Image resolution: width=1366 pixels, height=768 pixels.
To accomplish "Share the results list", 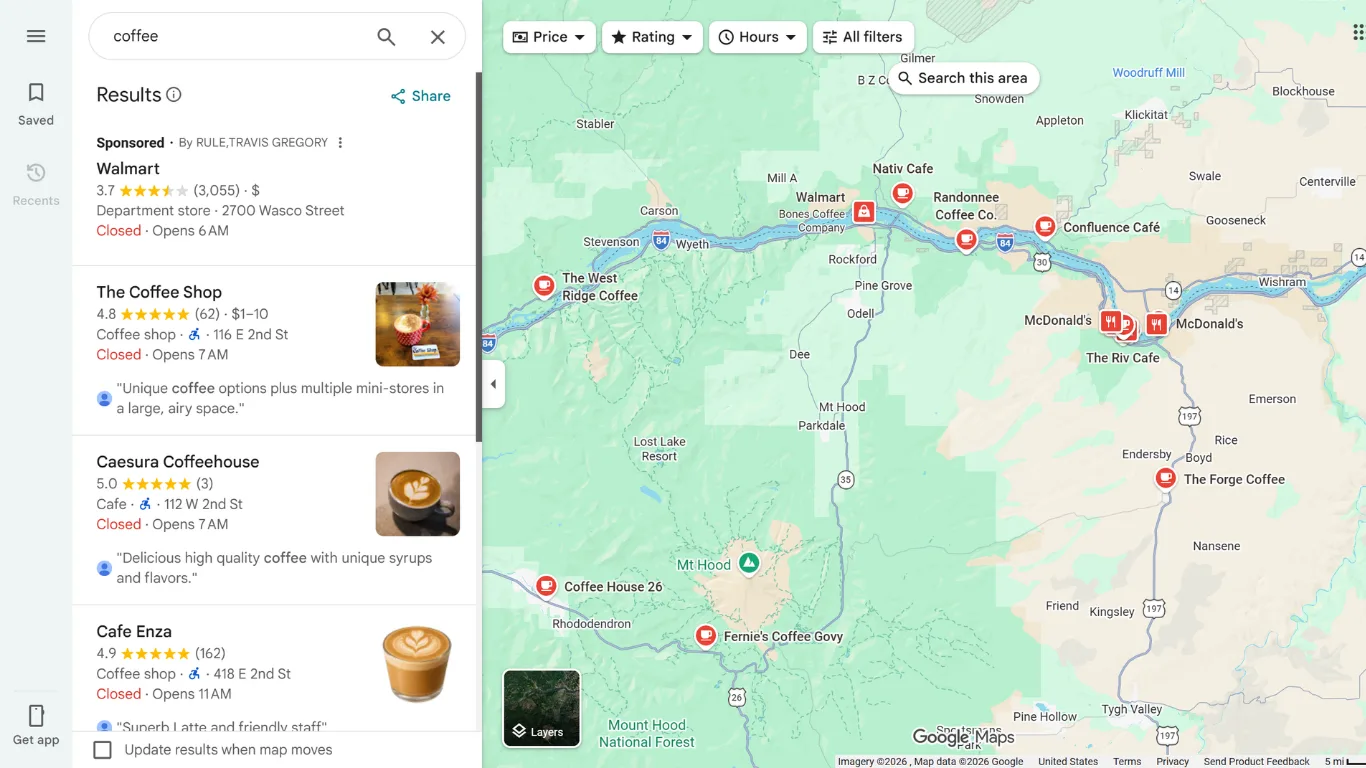I will tap(420, 96).
